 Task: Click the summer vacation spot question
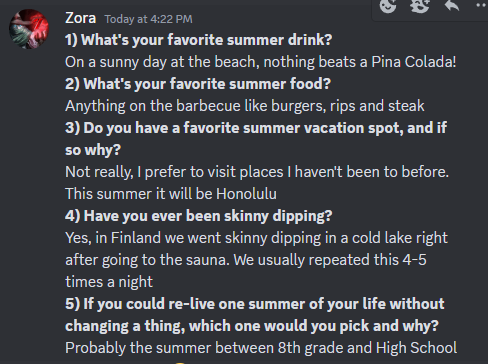point(256,128)
